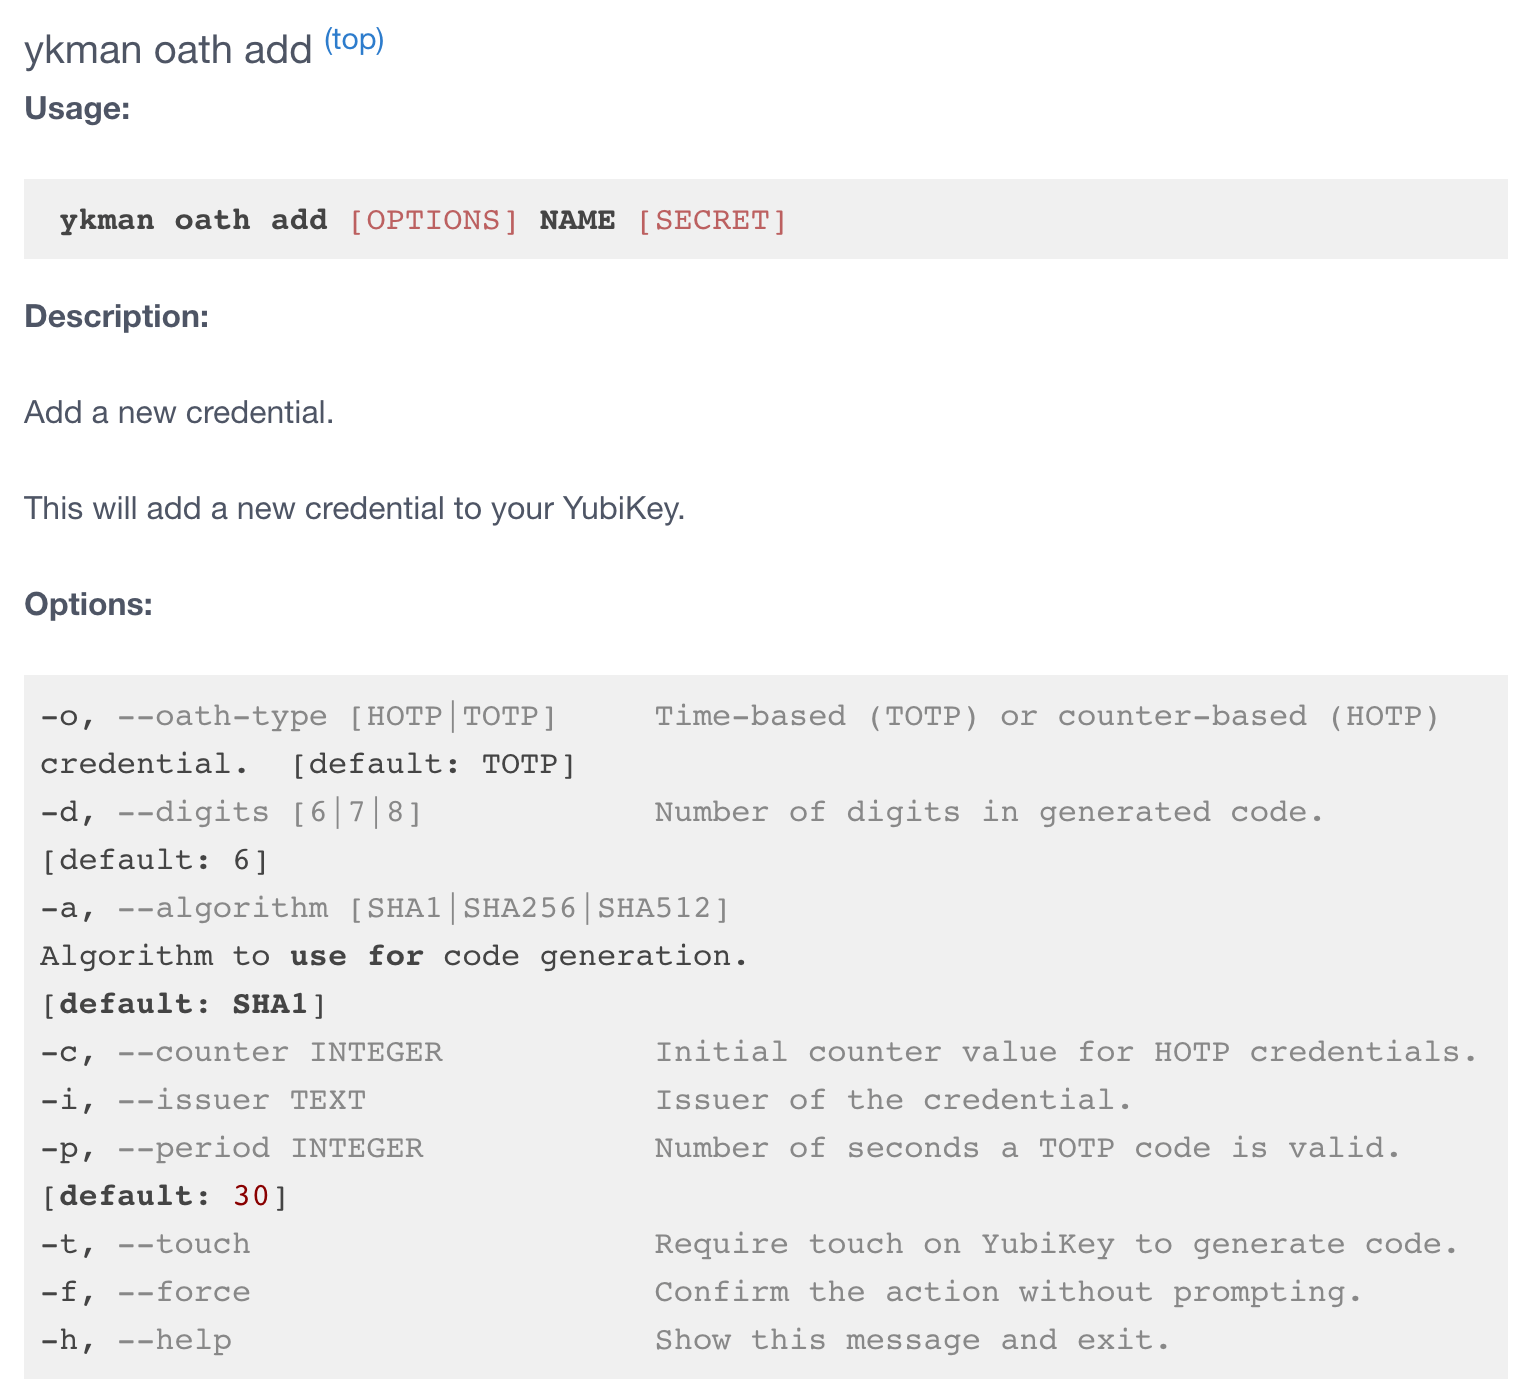Click the Usage: section header
This screenshot has height=1400, width=1526.
(x=76, y=110)
